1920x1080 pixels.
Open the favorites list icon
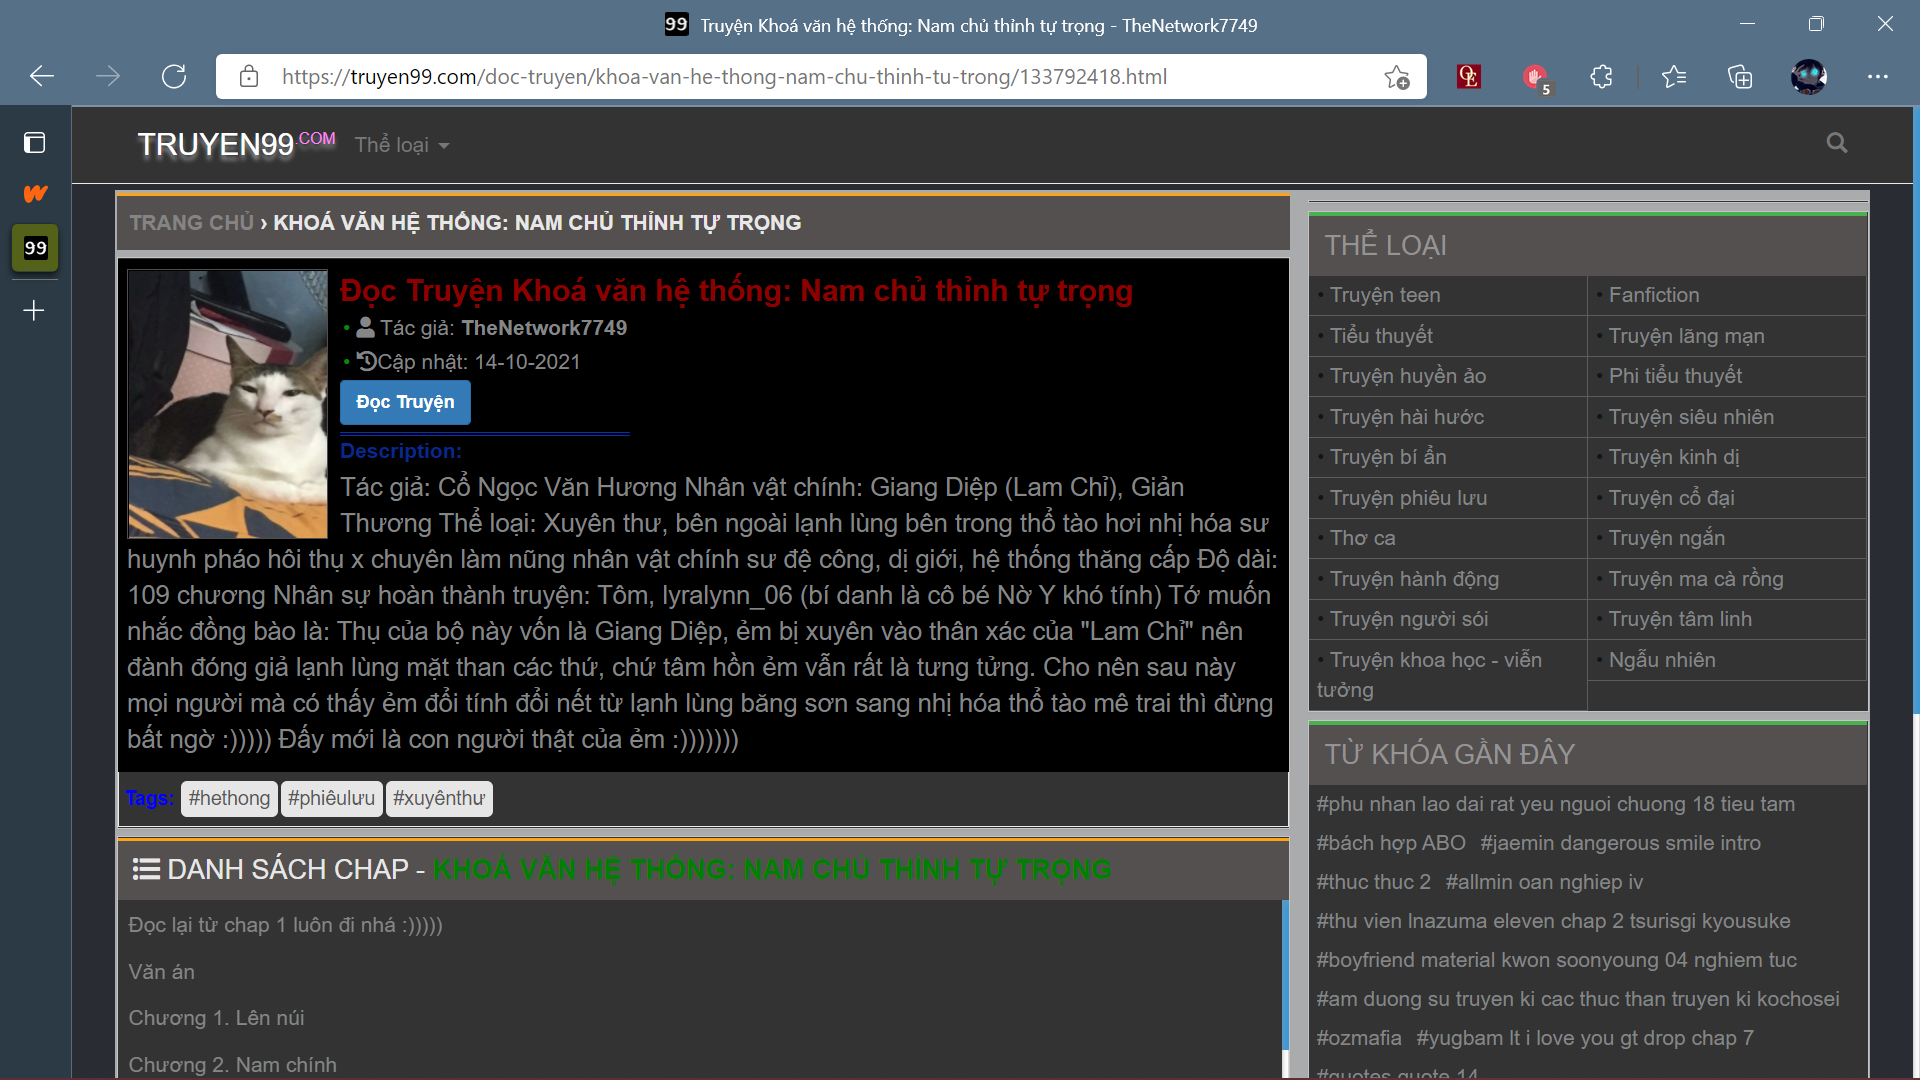(1673, 77)
